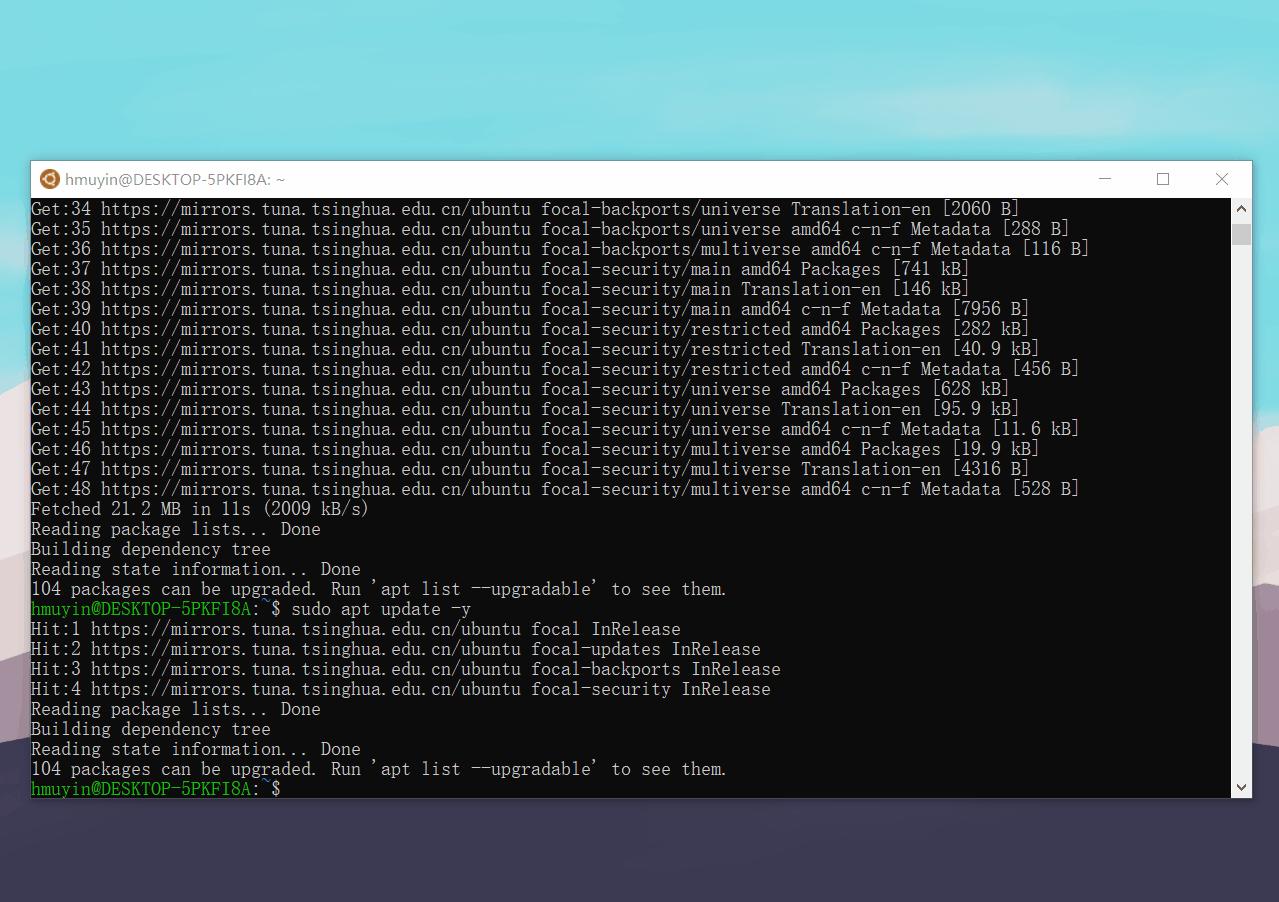Screen dimensions: 1279x902
Task: Click the Get:39 focal-security/main Metadata line
Action: coord(530,309)
